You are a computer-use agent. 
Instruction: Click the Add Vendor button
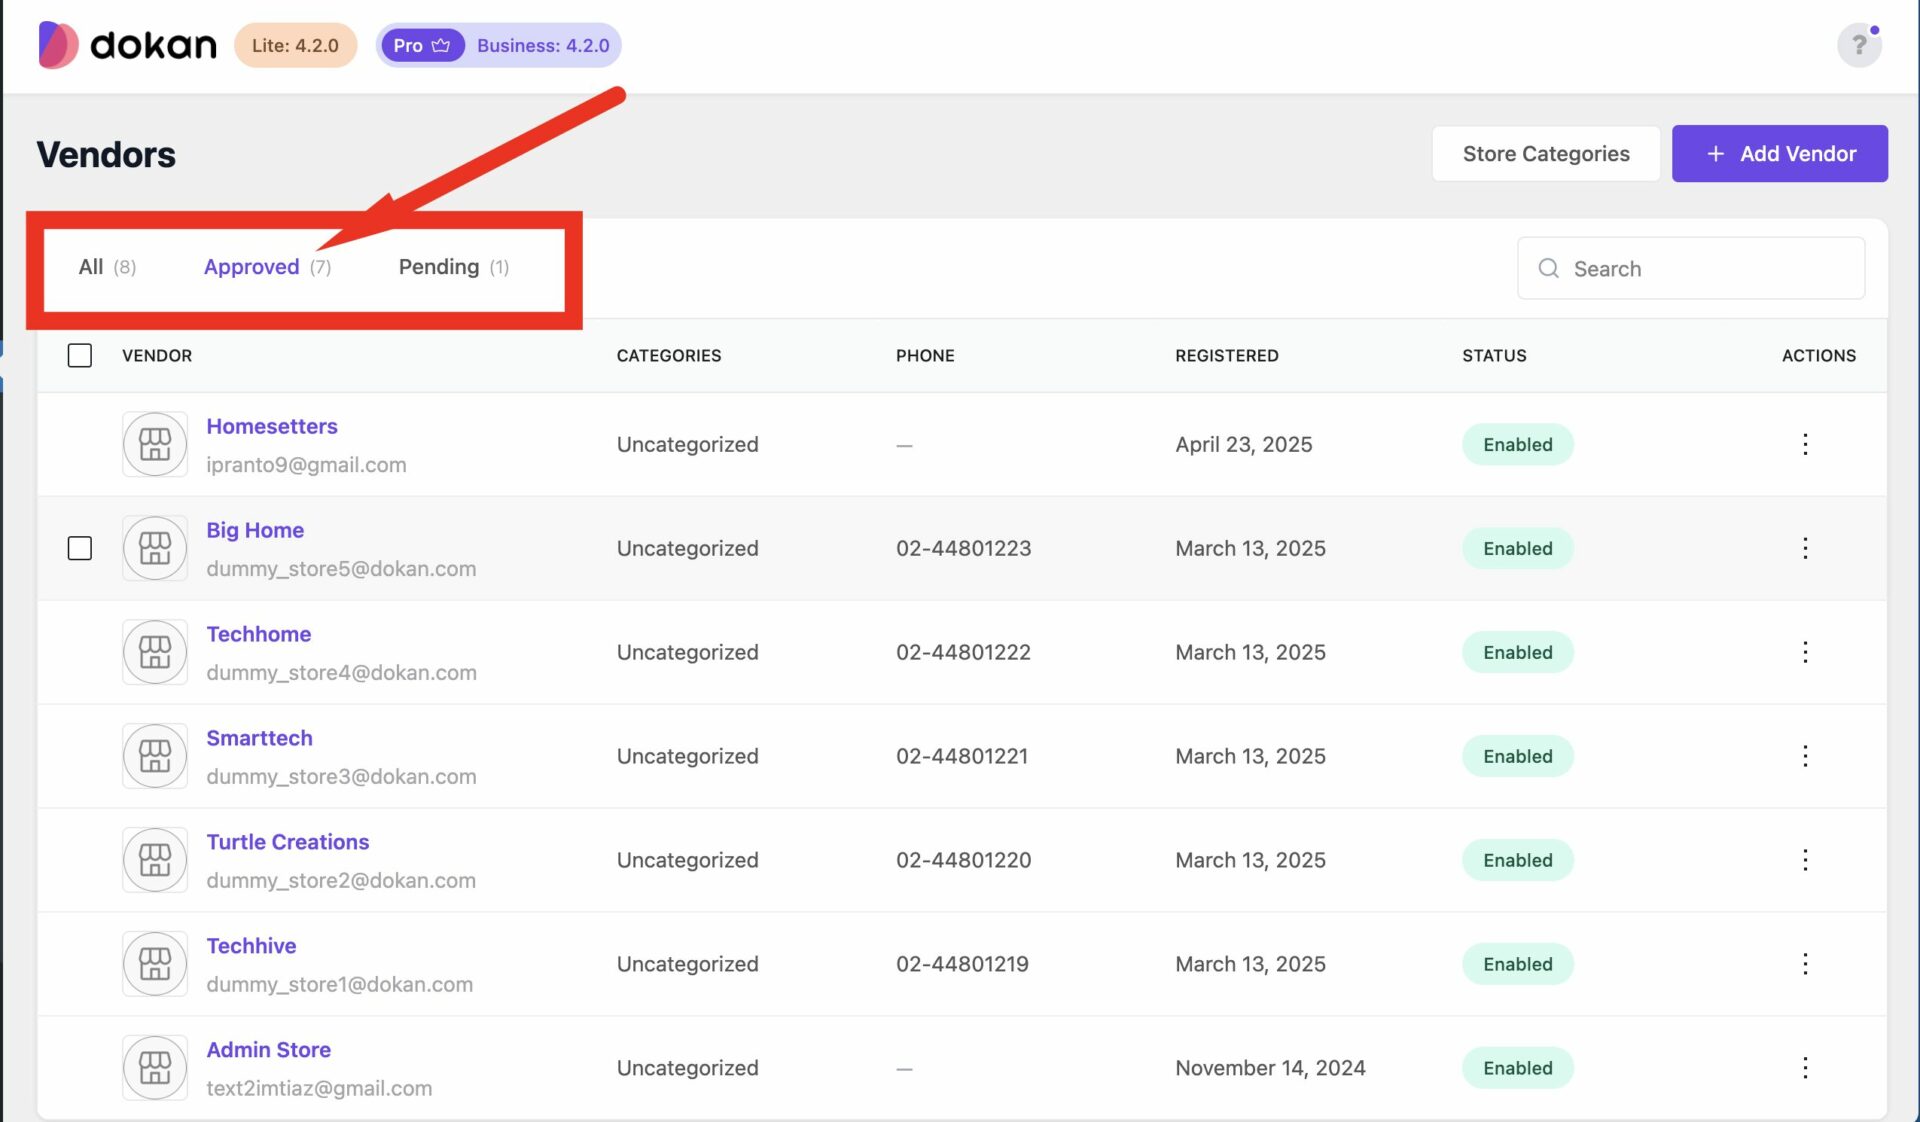[1779, 153]
